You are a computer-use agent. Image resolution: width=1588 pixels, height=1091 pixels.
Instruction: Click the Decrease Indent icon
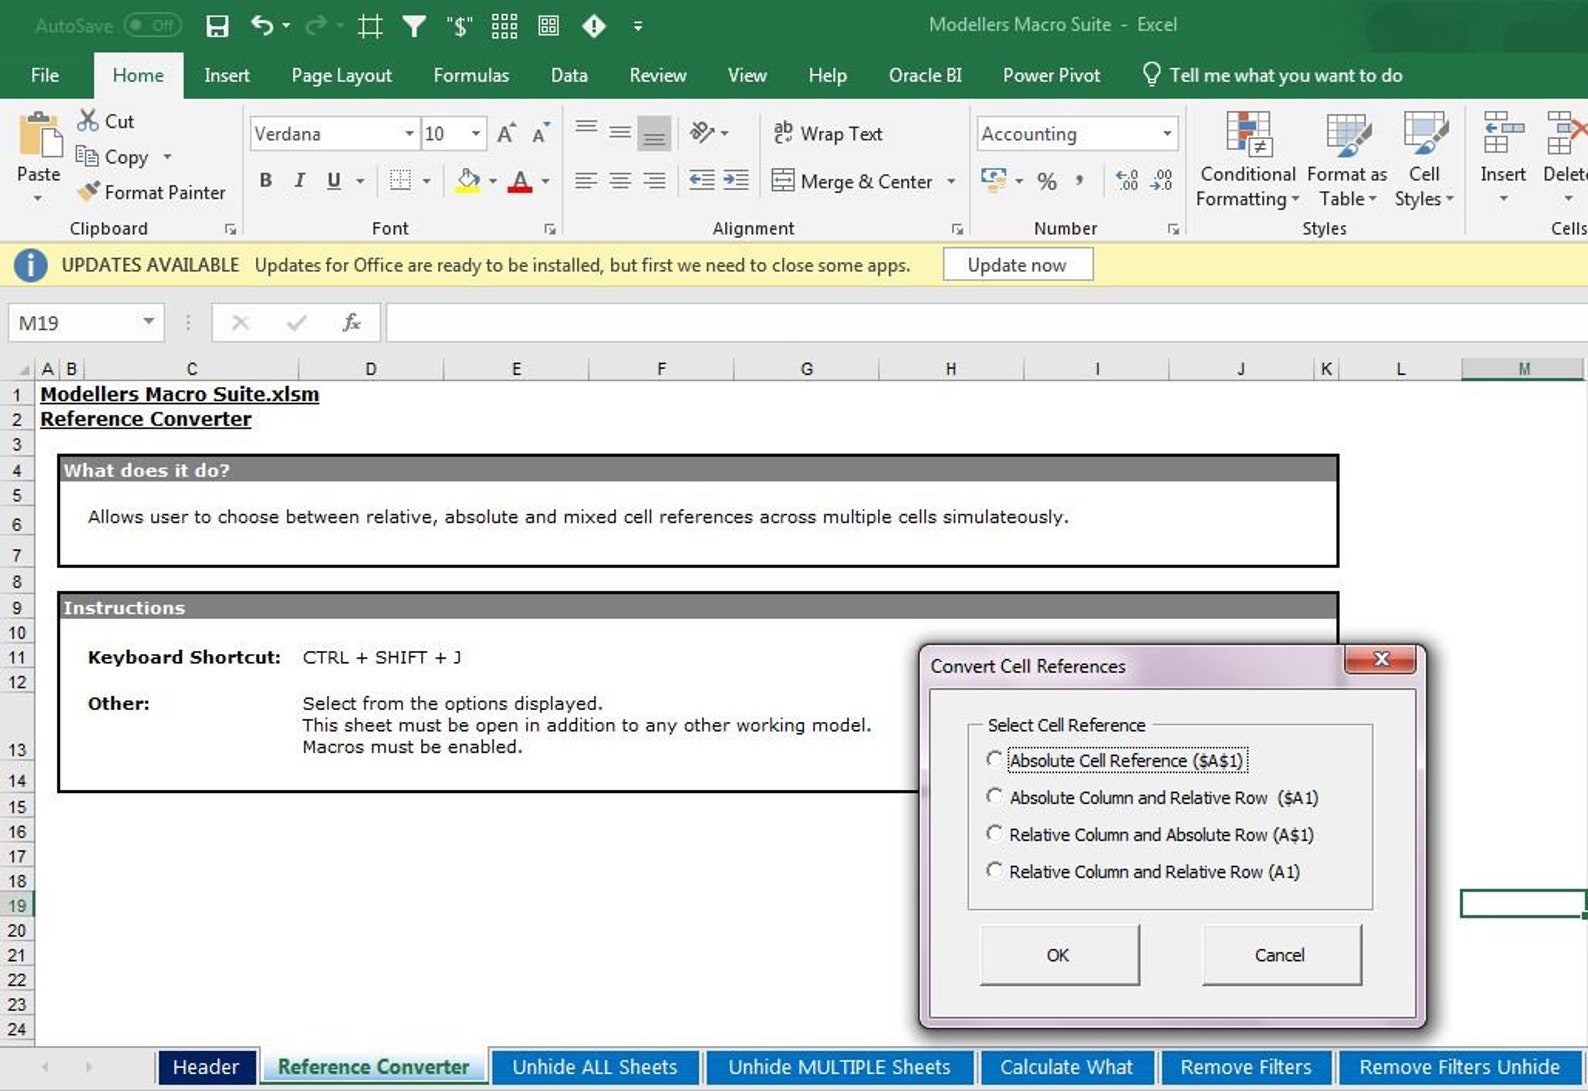tap(702, 180)
